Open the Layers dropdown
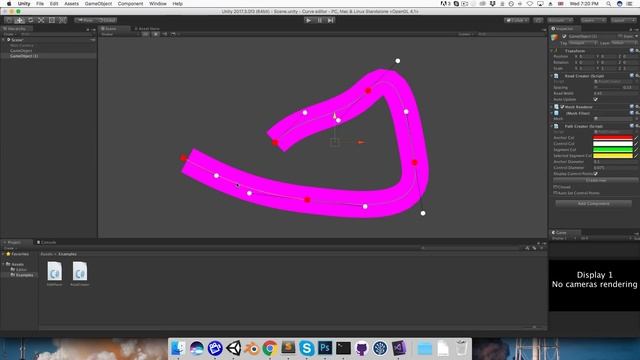 593,20
